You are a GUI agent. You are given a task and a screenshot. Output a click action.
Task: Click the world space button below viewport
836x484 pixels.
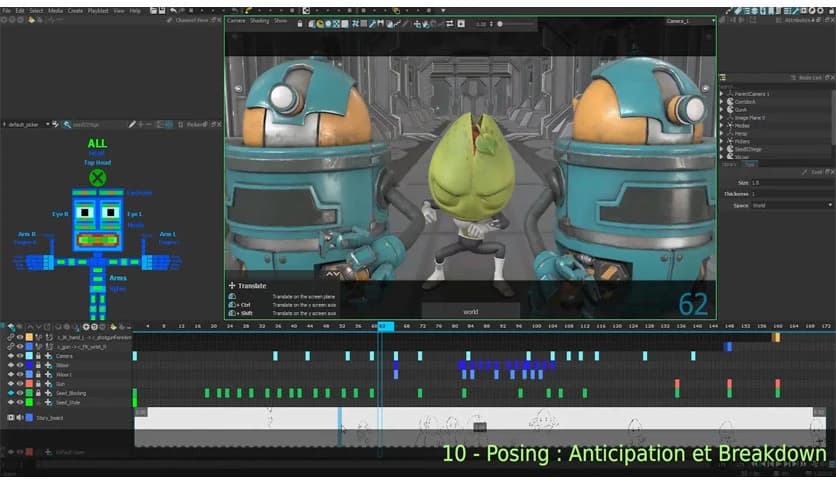470,311
